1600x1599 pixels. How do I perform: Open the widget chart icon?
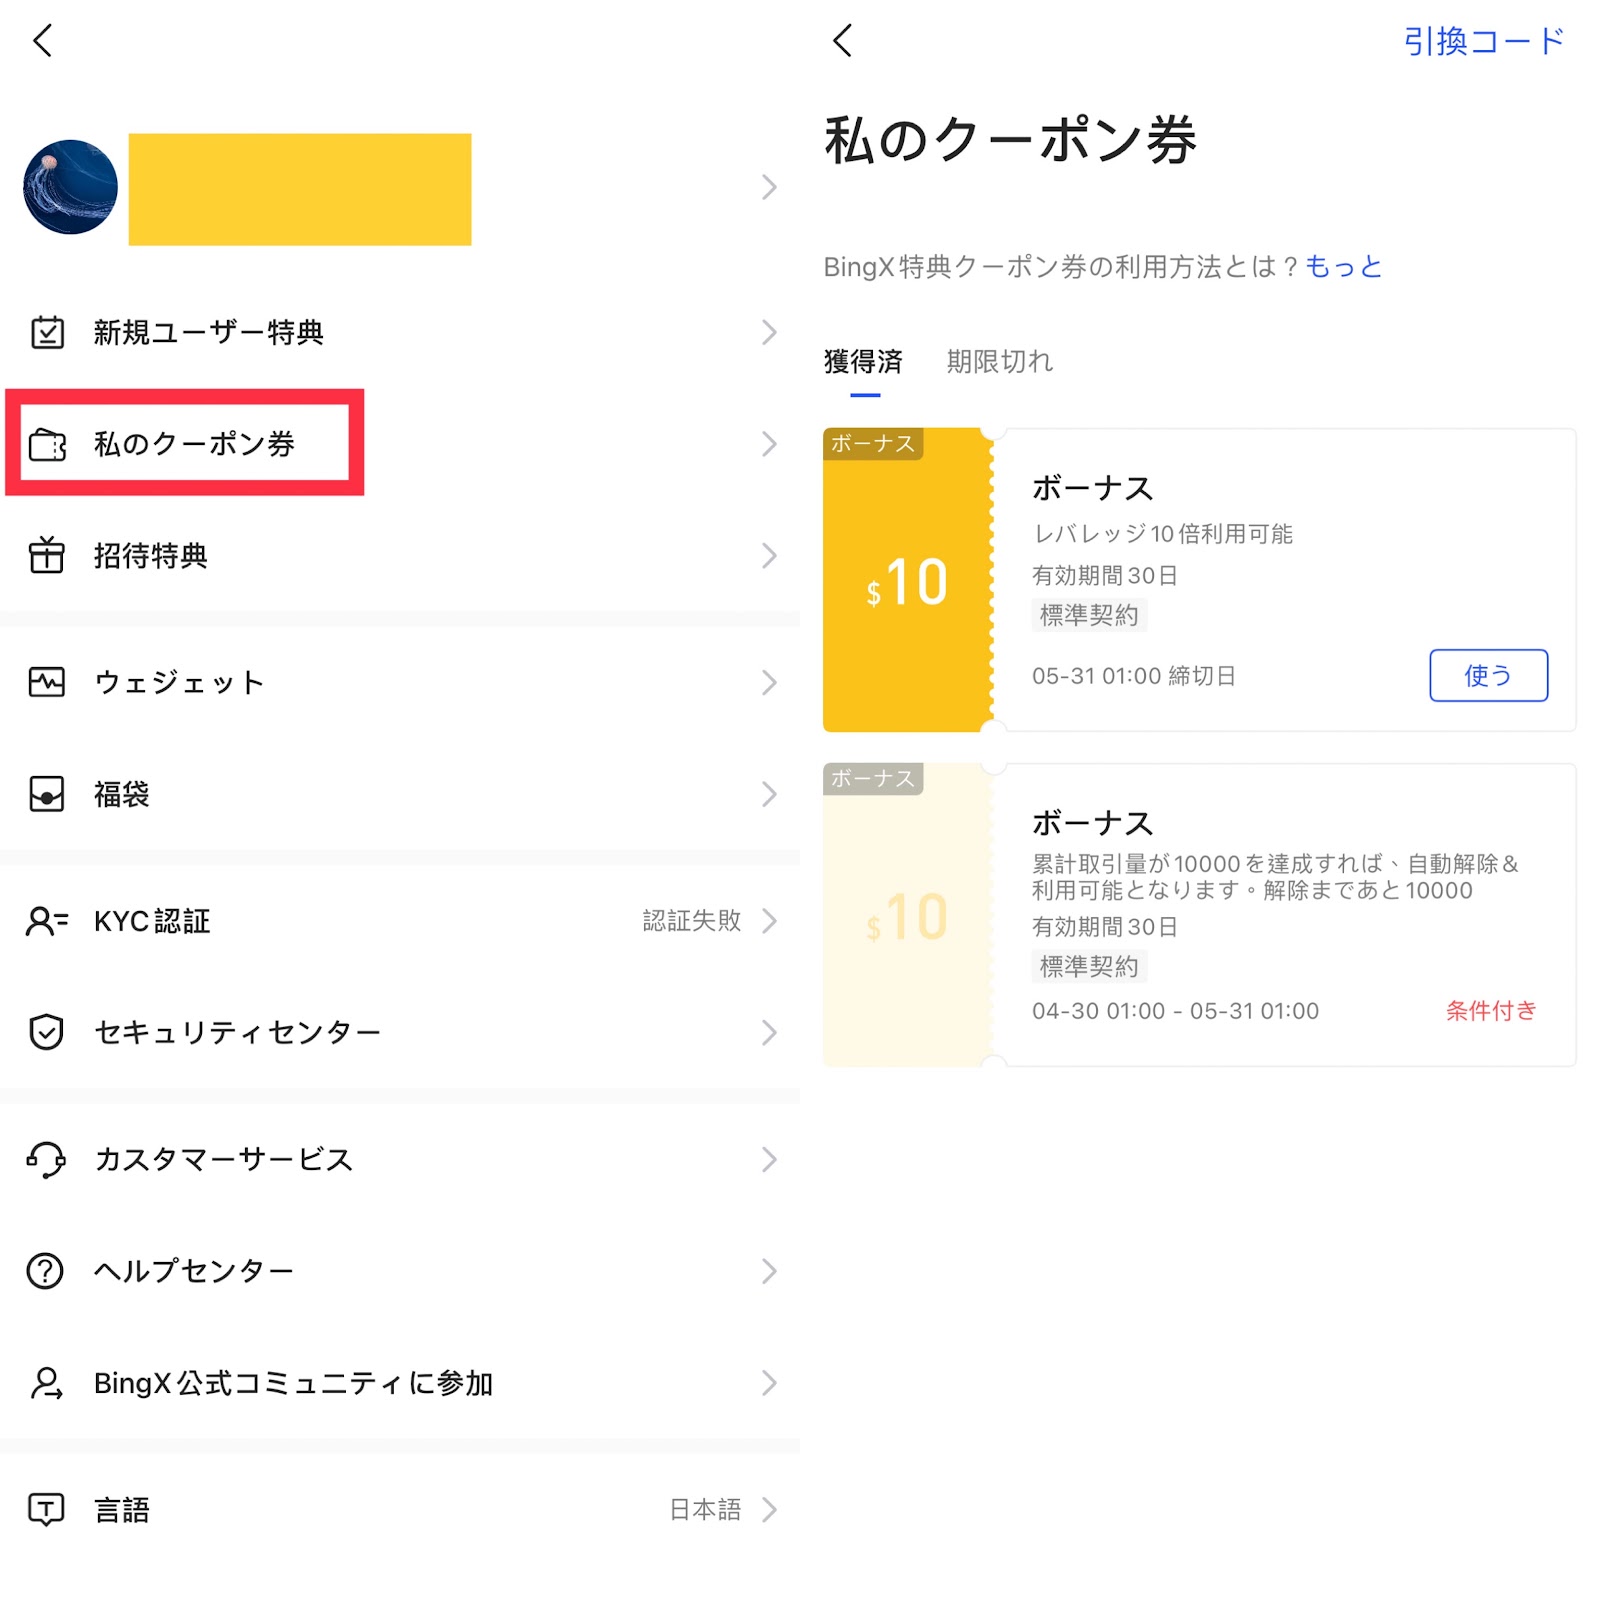[x=47, y=682]
